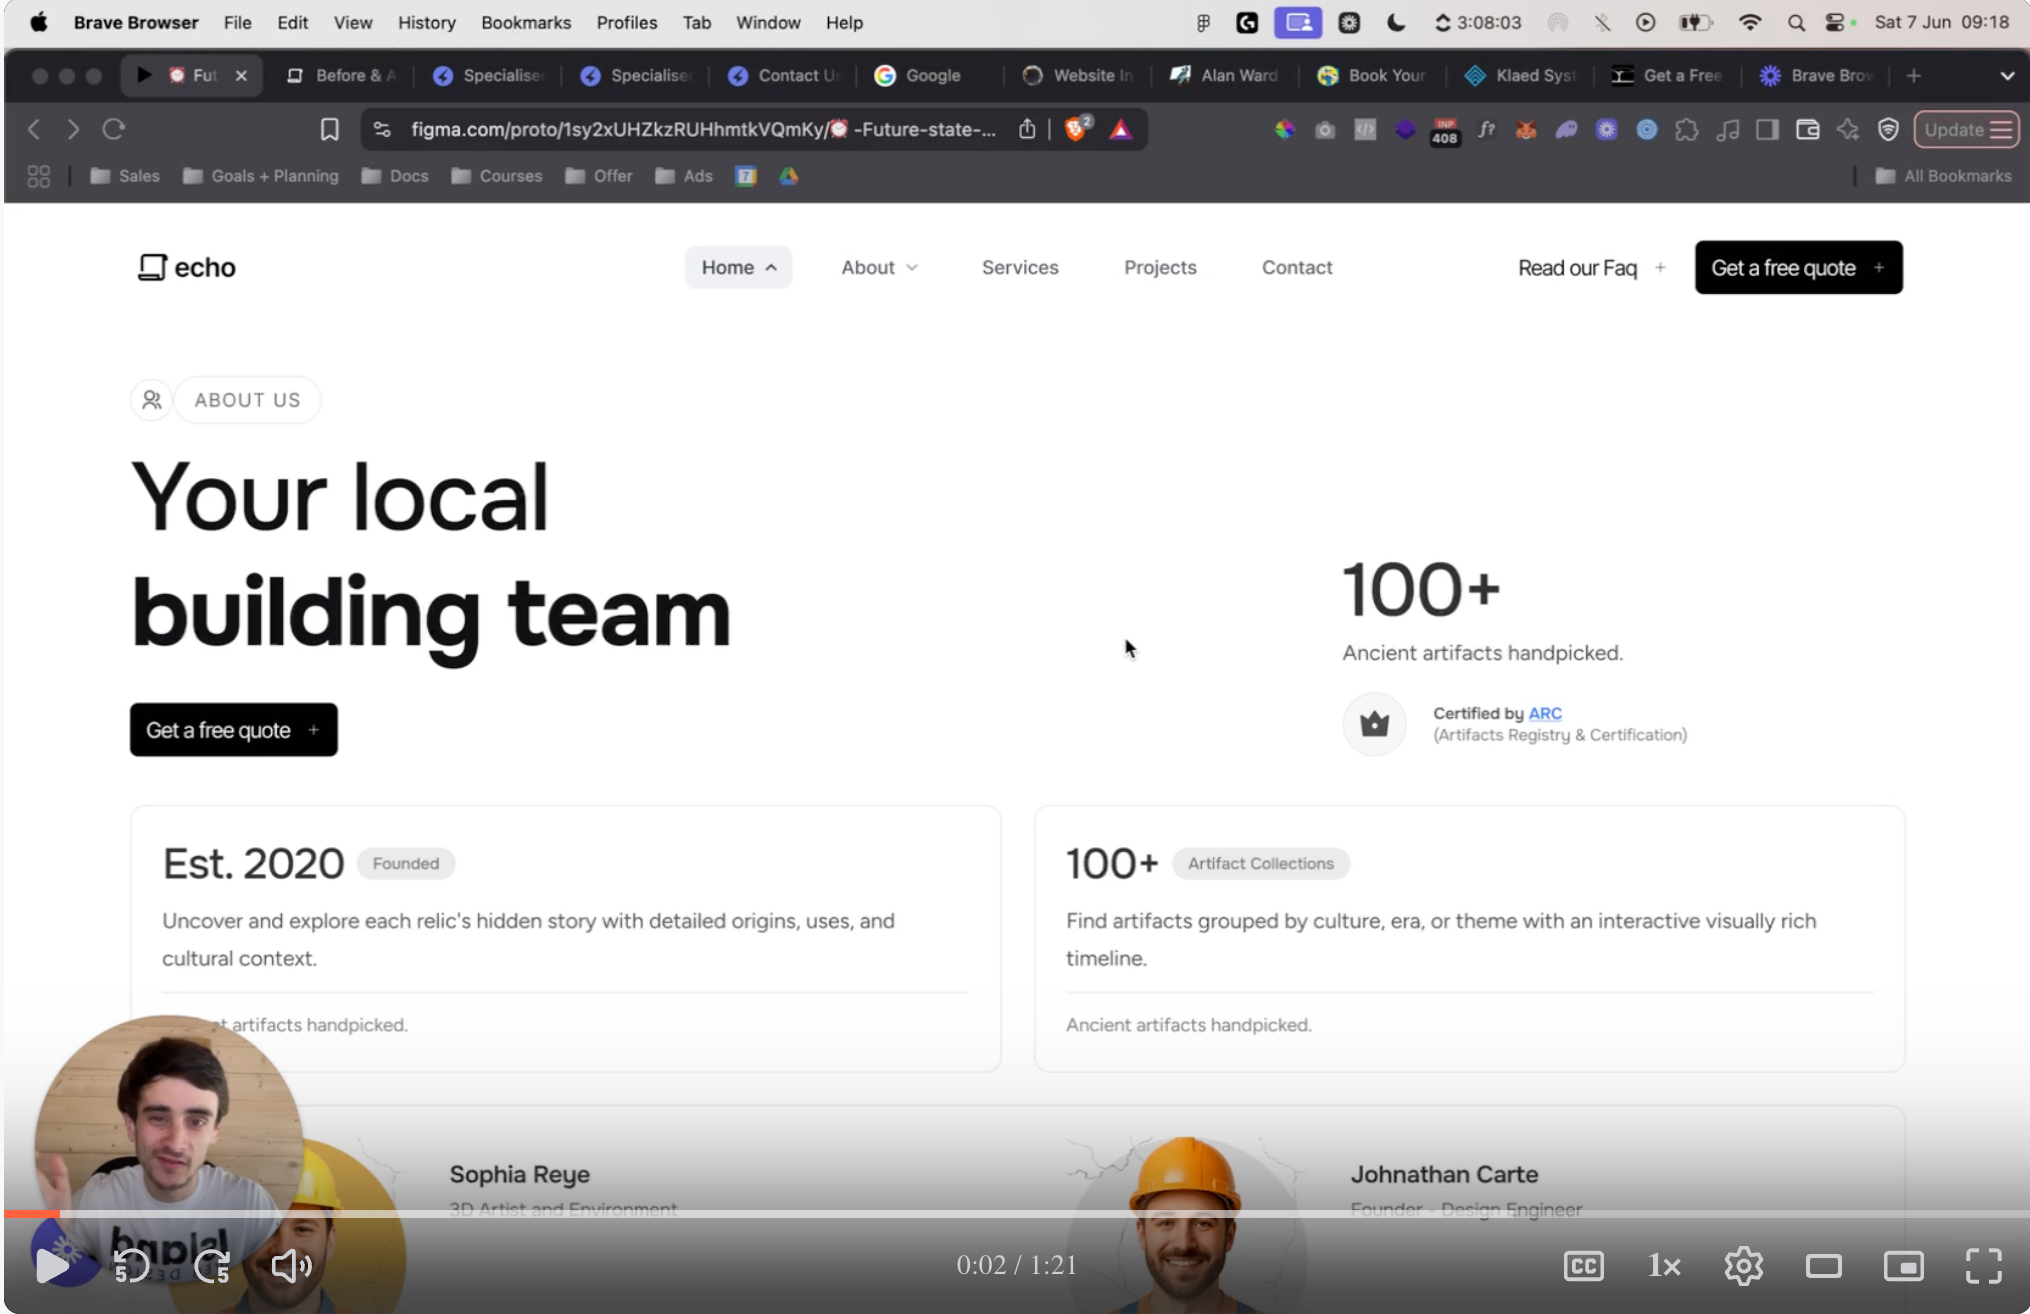
Task: Change 1x playback speed
Action: (x=1664, y=1266)
